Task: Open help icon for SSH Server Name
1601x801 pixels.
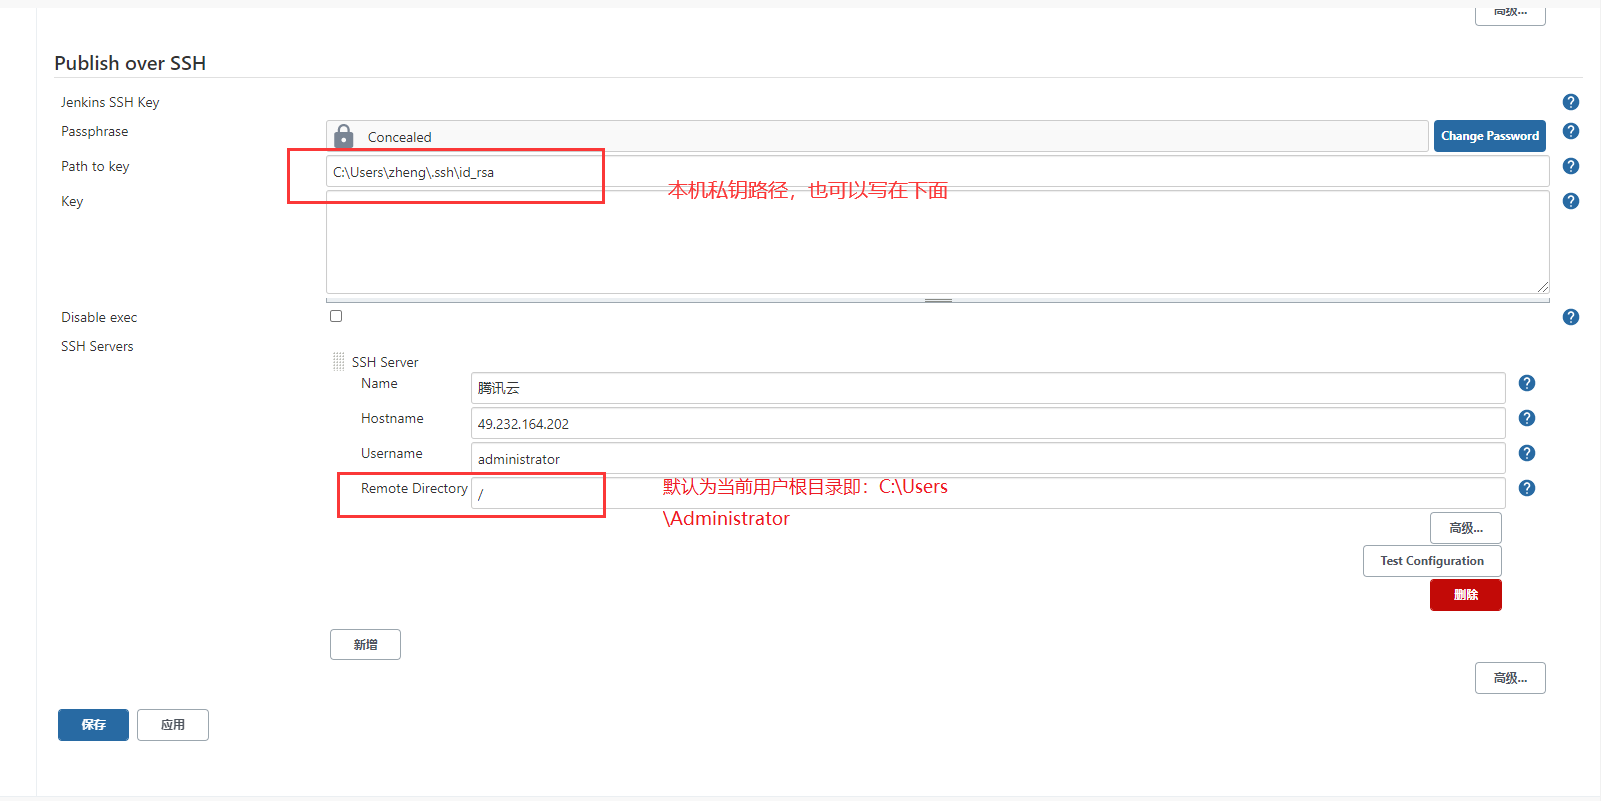Action: pyautogui.click(x=1527, y=383)
